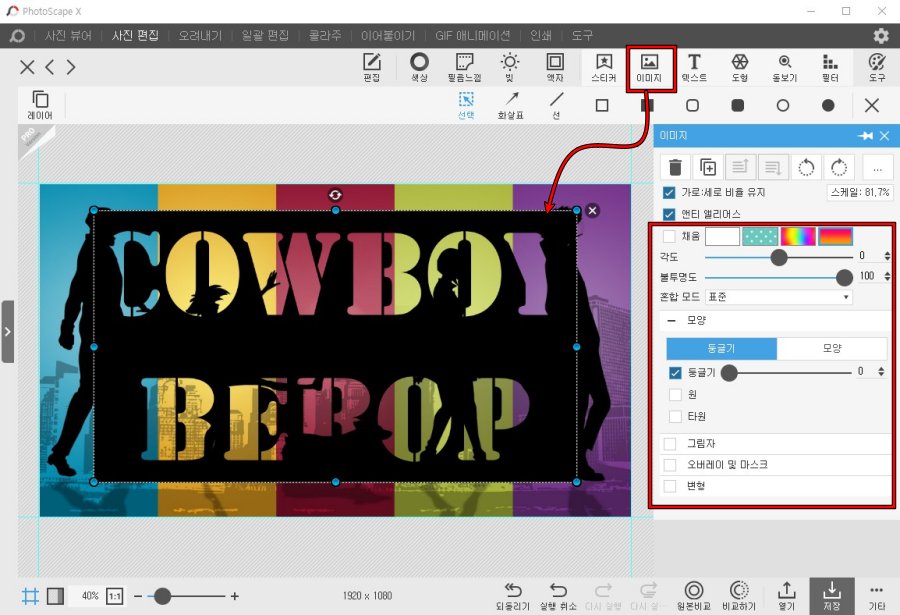Open the 혼합 모드 표준 dropdown

click(779, 297)
